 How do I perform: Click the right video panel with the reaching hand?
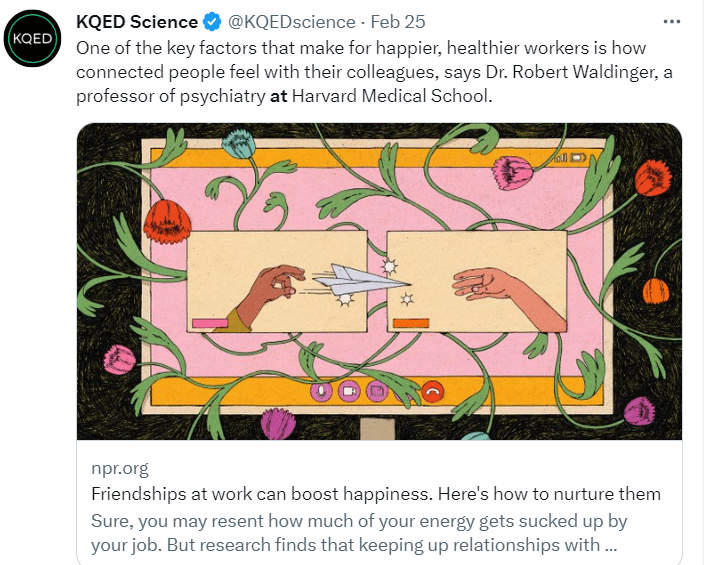(476, 281)
